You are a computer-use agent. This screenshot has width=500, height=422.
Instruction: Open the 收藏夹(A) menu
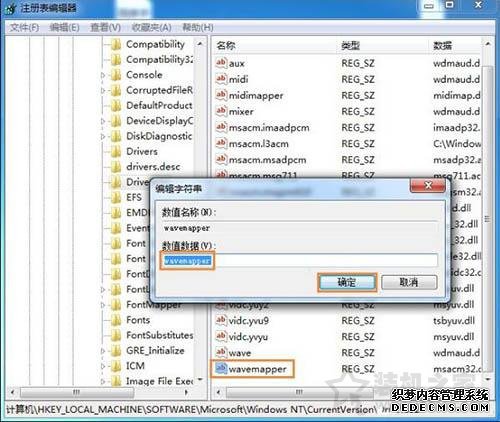pos(151,27)
